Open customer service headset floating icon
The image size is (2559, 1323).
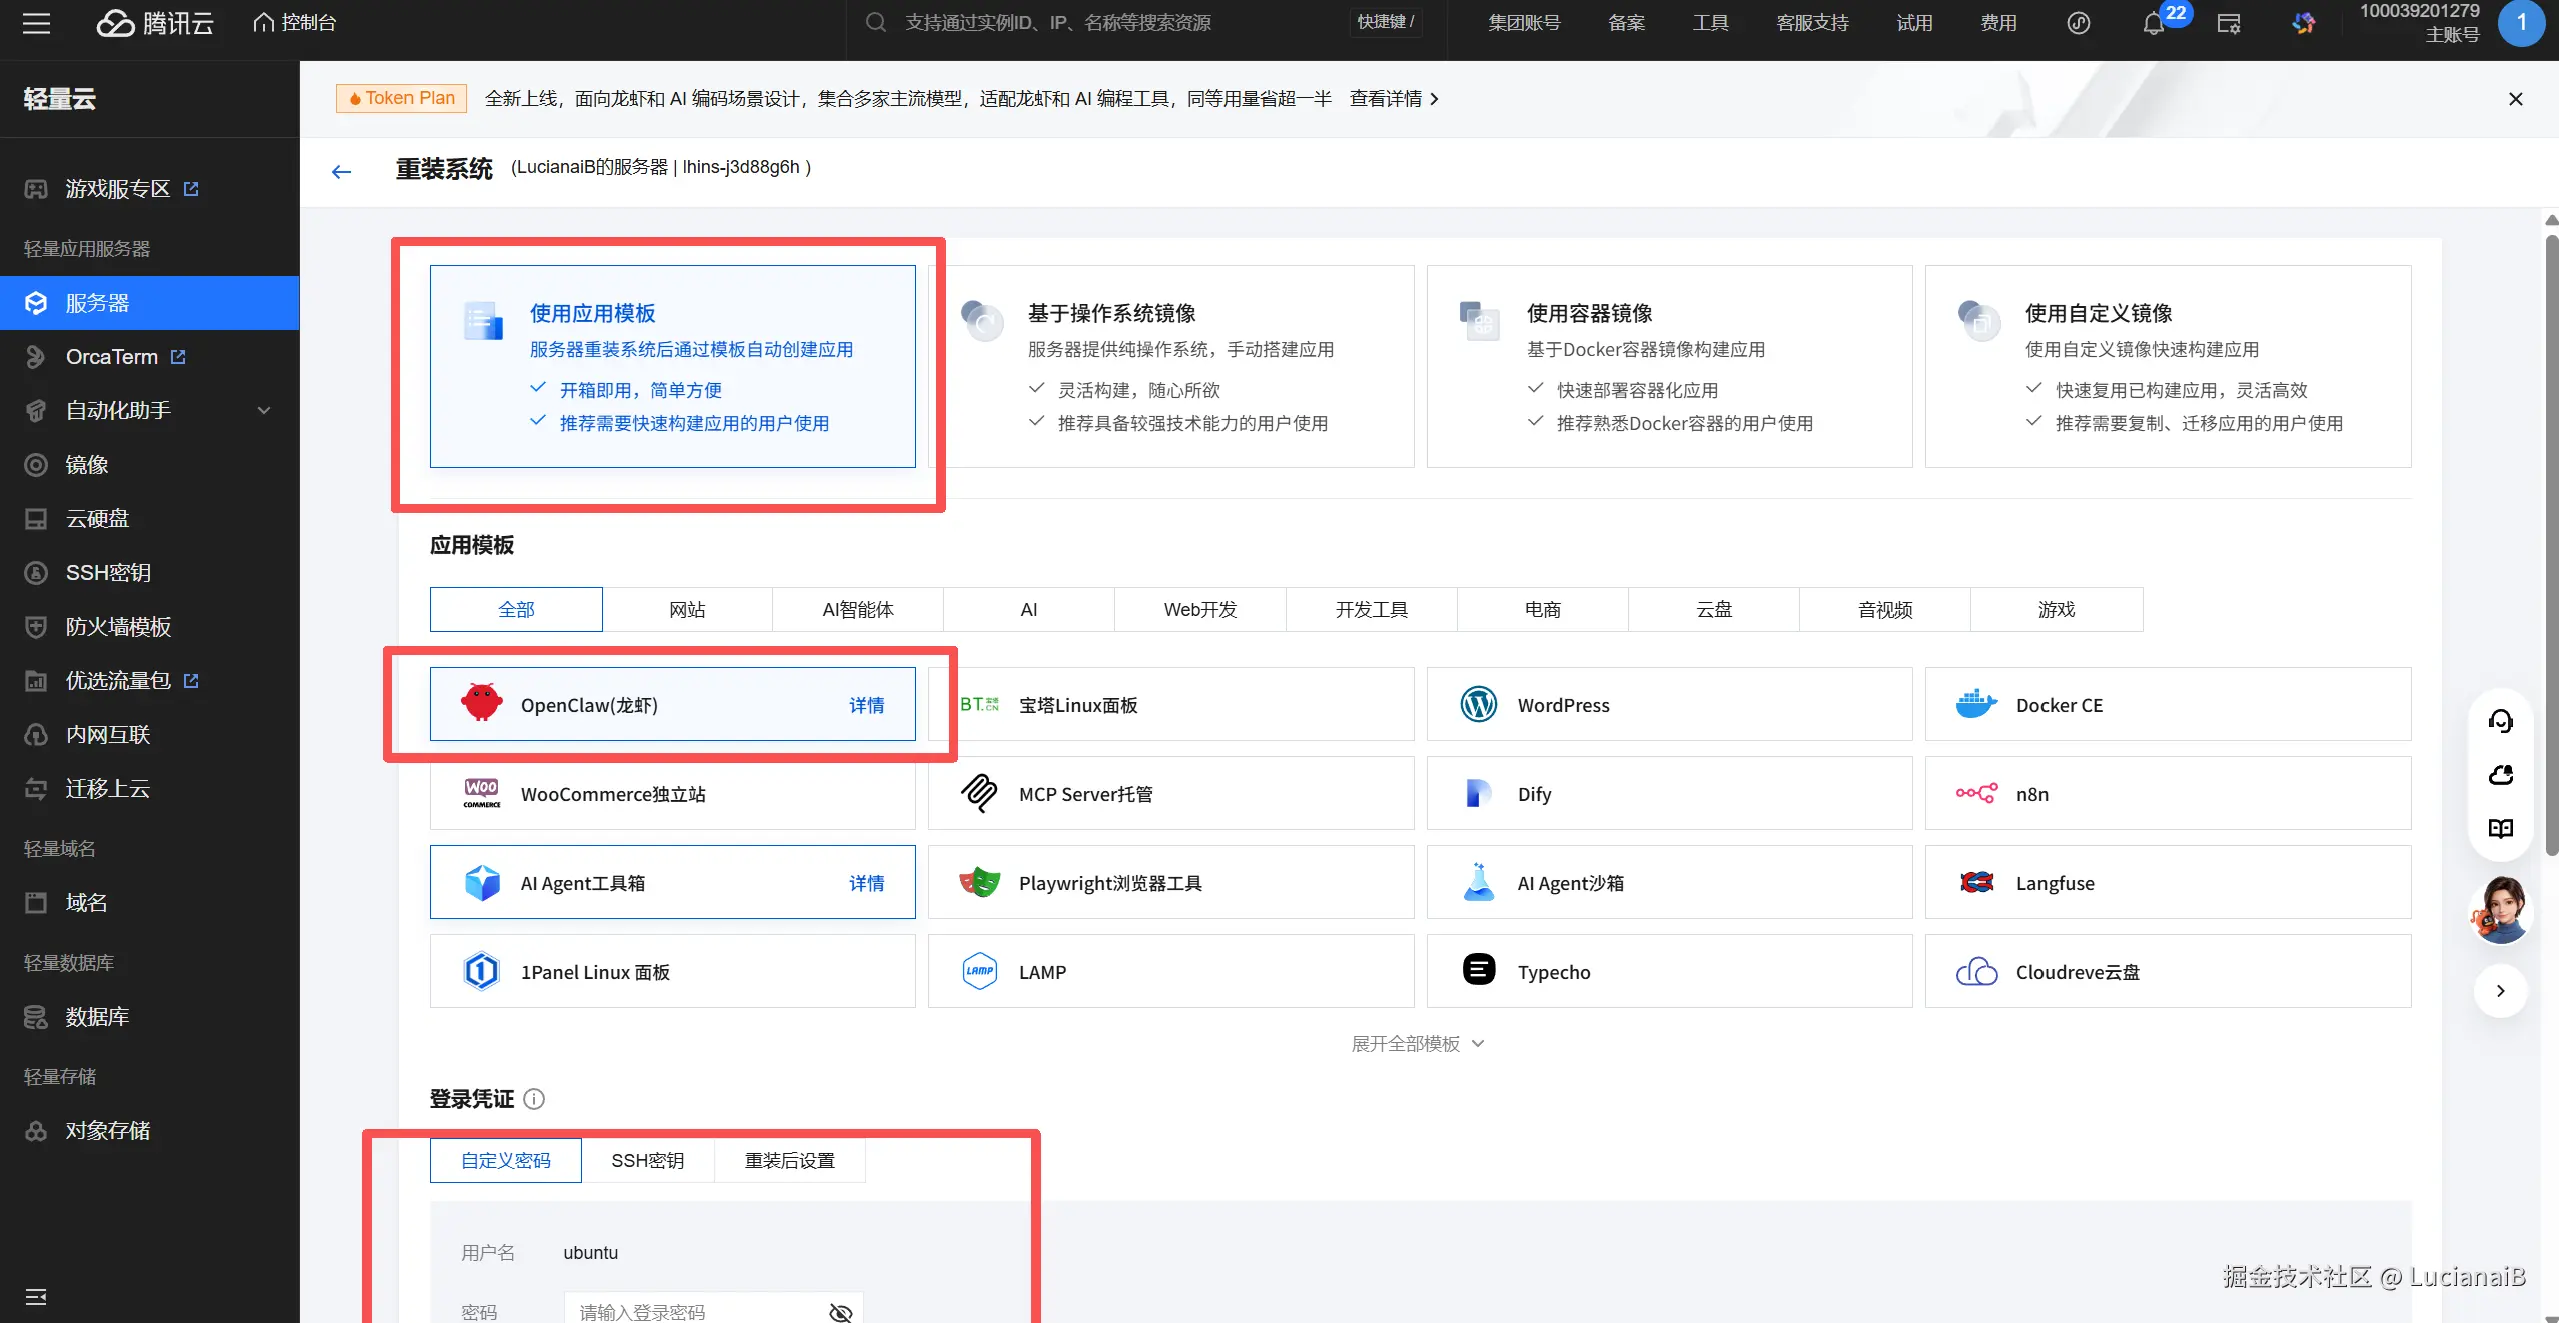pos(2500,721)
